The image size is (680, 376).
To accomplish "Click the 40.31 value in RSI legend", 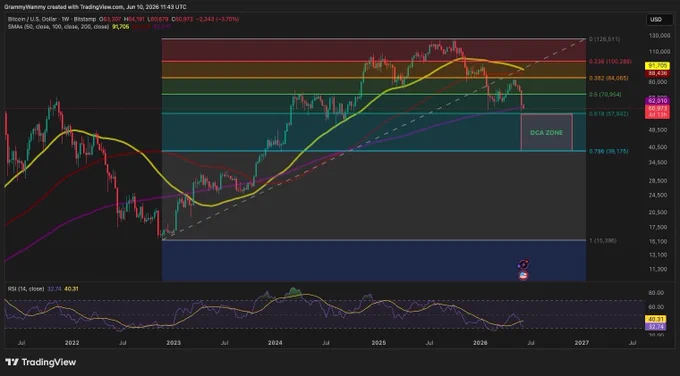I will 71,289.
